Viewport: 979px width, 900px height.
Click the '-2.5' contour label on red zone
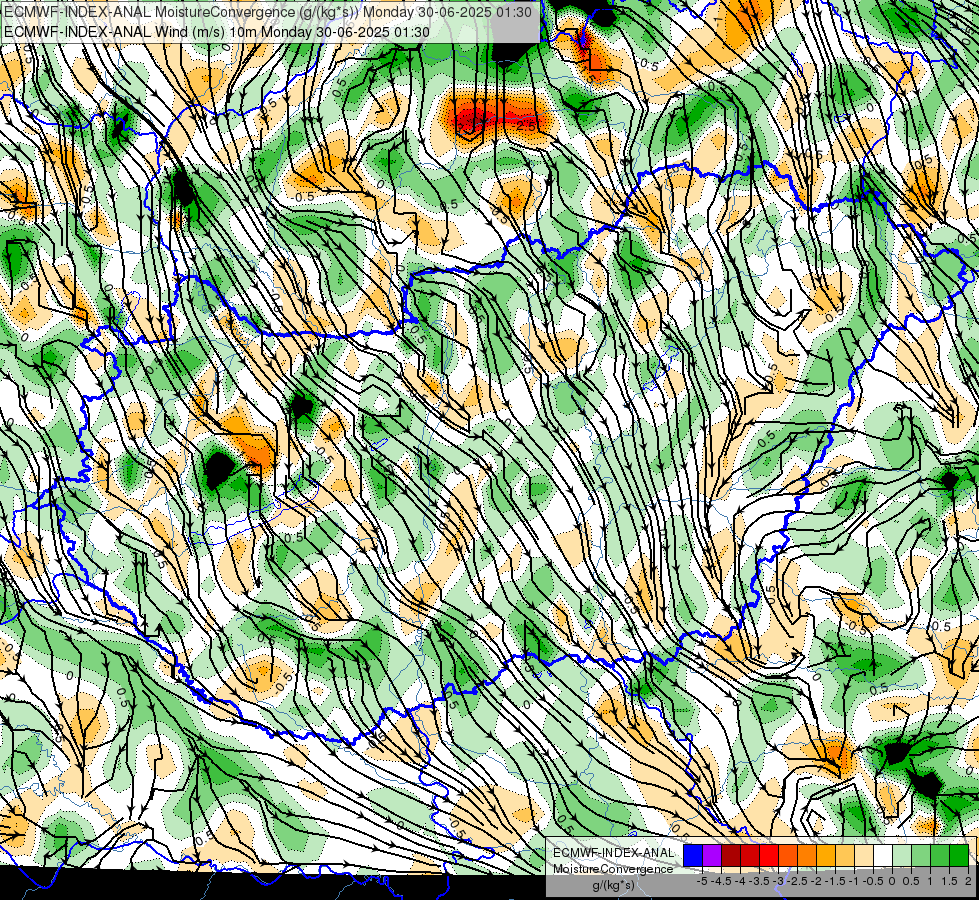pyautogui.click(x=526, y=126)
